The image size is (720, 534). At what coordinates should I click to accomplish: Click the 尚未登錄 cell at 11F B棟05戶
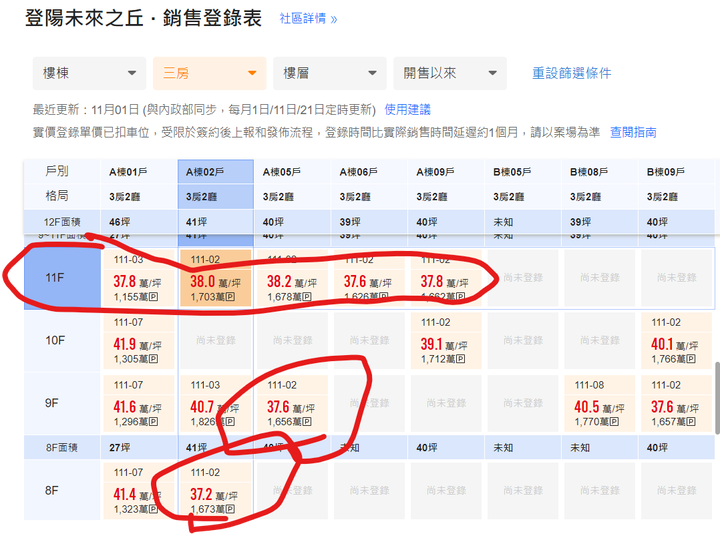523,278
